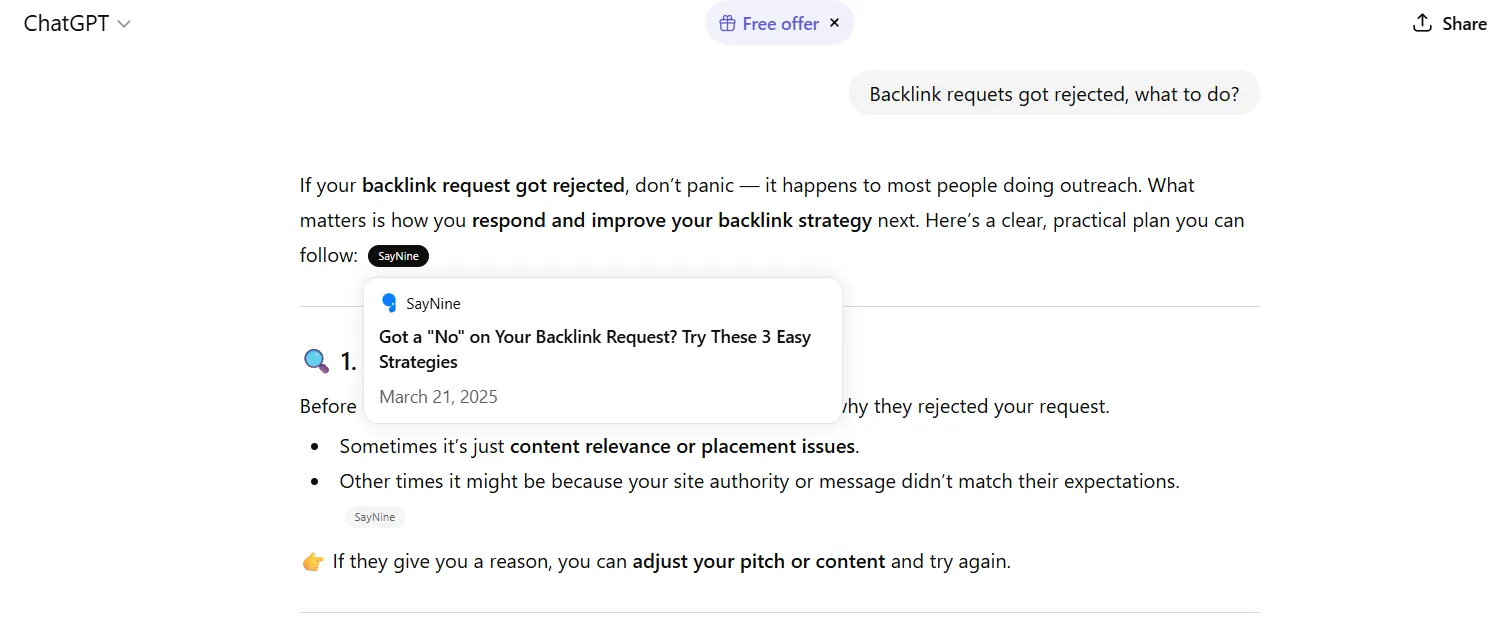
Task: Click bold text 'backlink request got rejected'
Action: (493, 185)
